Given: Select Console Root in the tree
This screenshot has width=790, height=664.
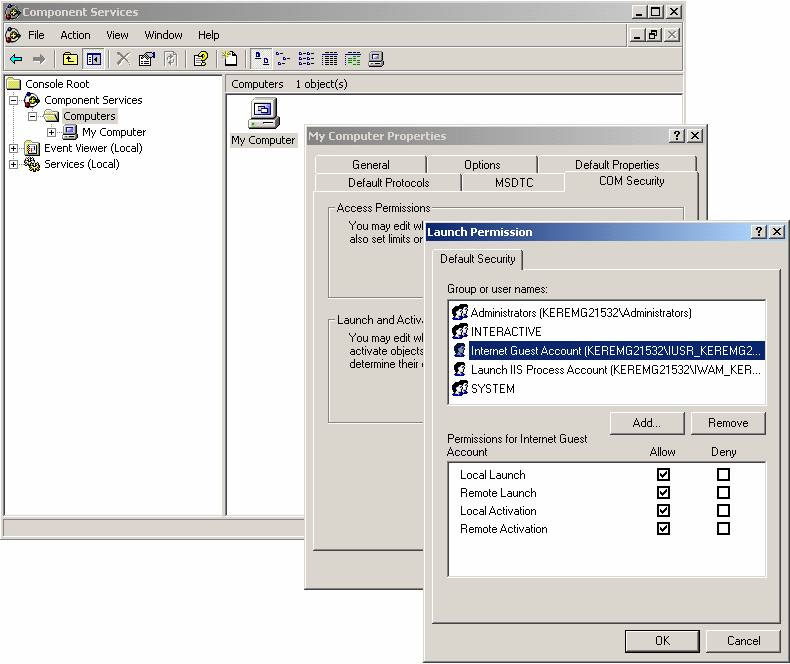Looking at the screenshot, I should point(57,84).
